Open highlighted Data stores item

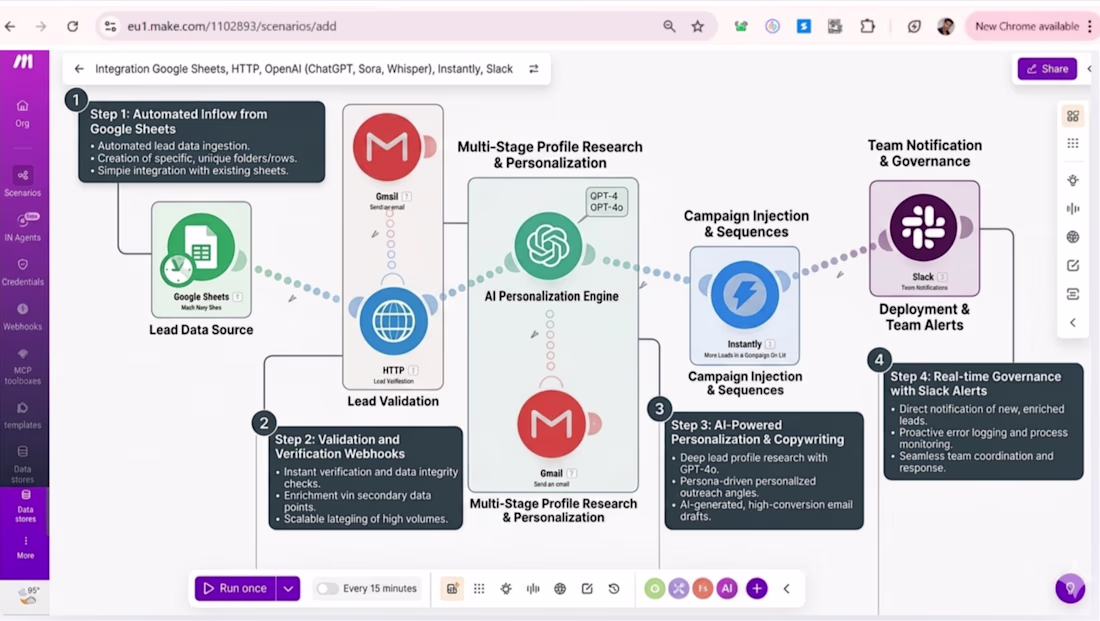tap(25, 507)
